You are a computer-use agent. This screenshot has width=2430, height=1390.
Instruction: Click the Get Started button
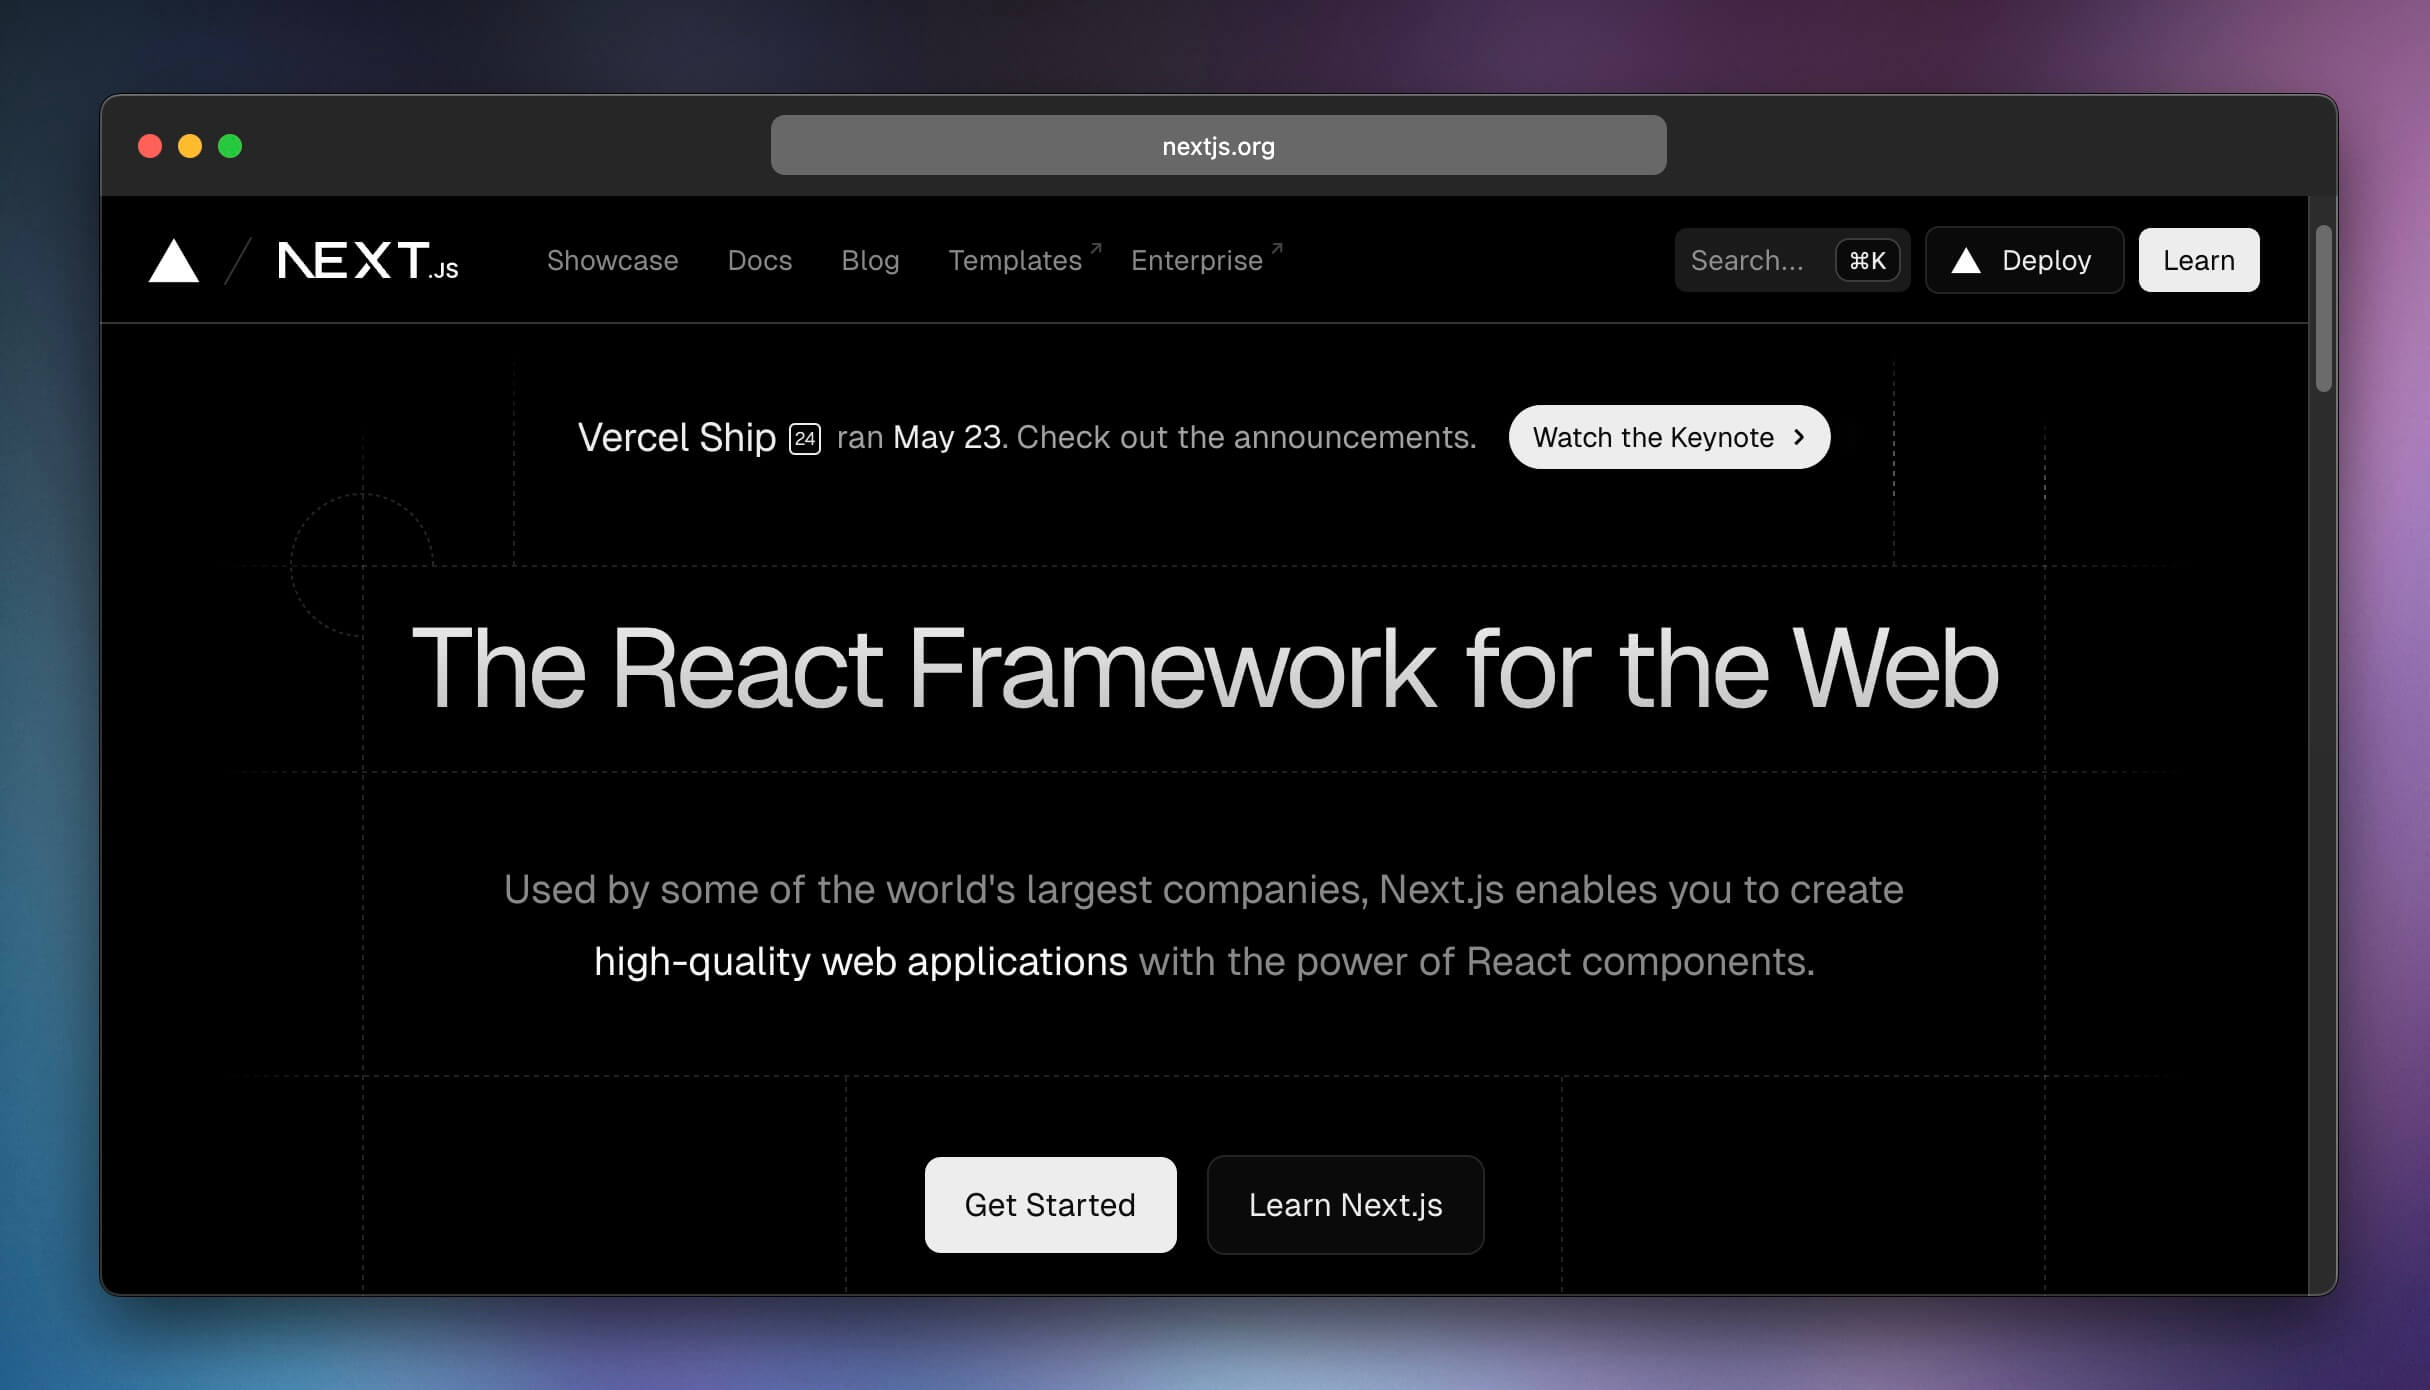click(x=1050, y=1205)
